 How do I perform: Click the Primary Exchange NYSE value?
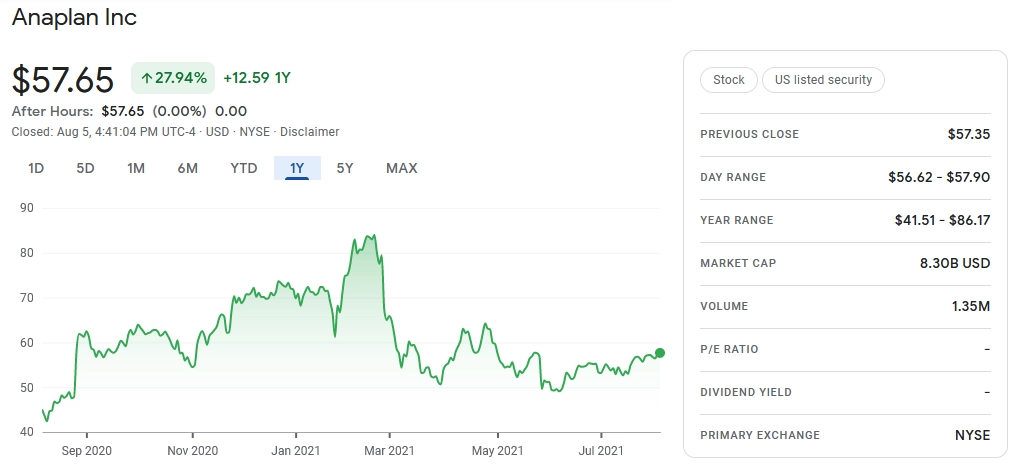[972, 435]
